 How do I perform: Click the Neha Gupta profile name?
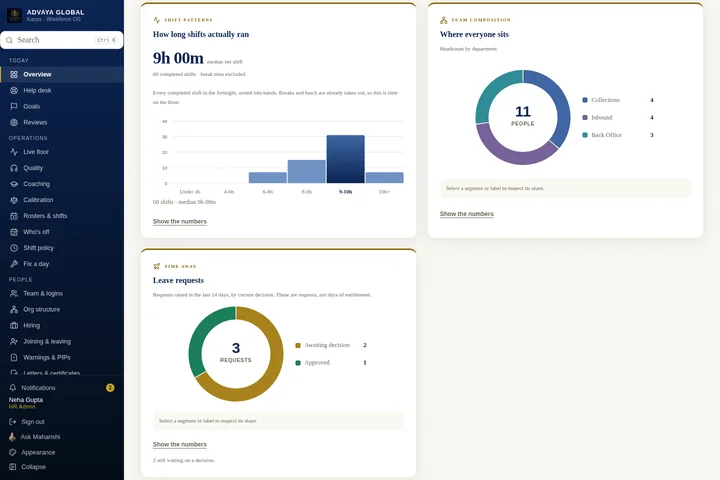pos(26,400)
